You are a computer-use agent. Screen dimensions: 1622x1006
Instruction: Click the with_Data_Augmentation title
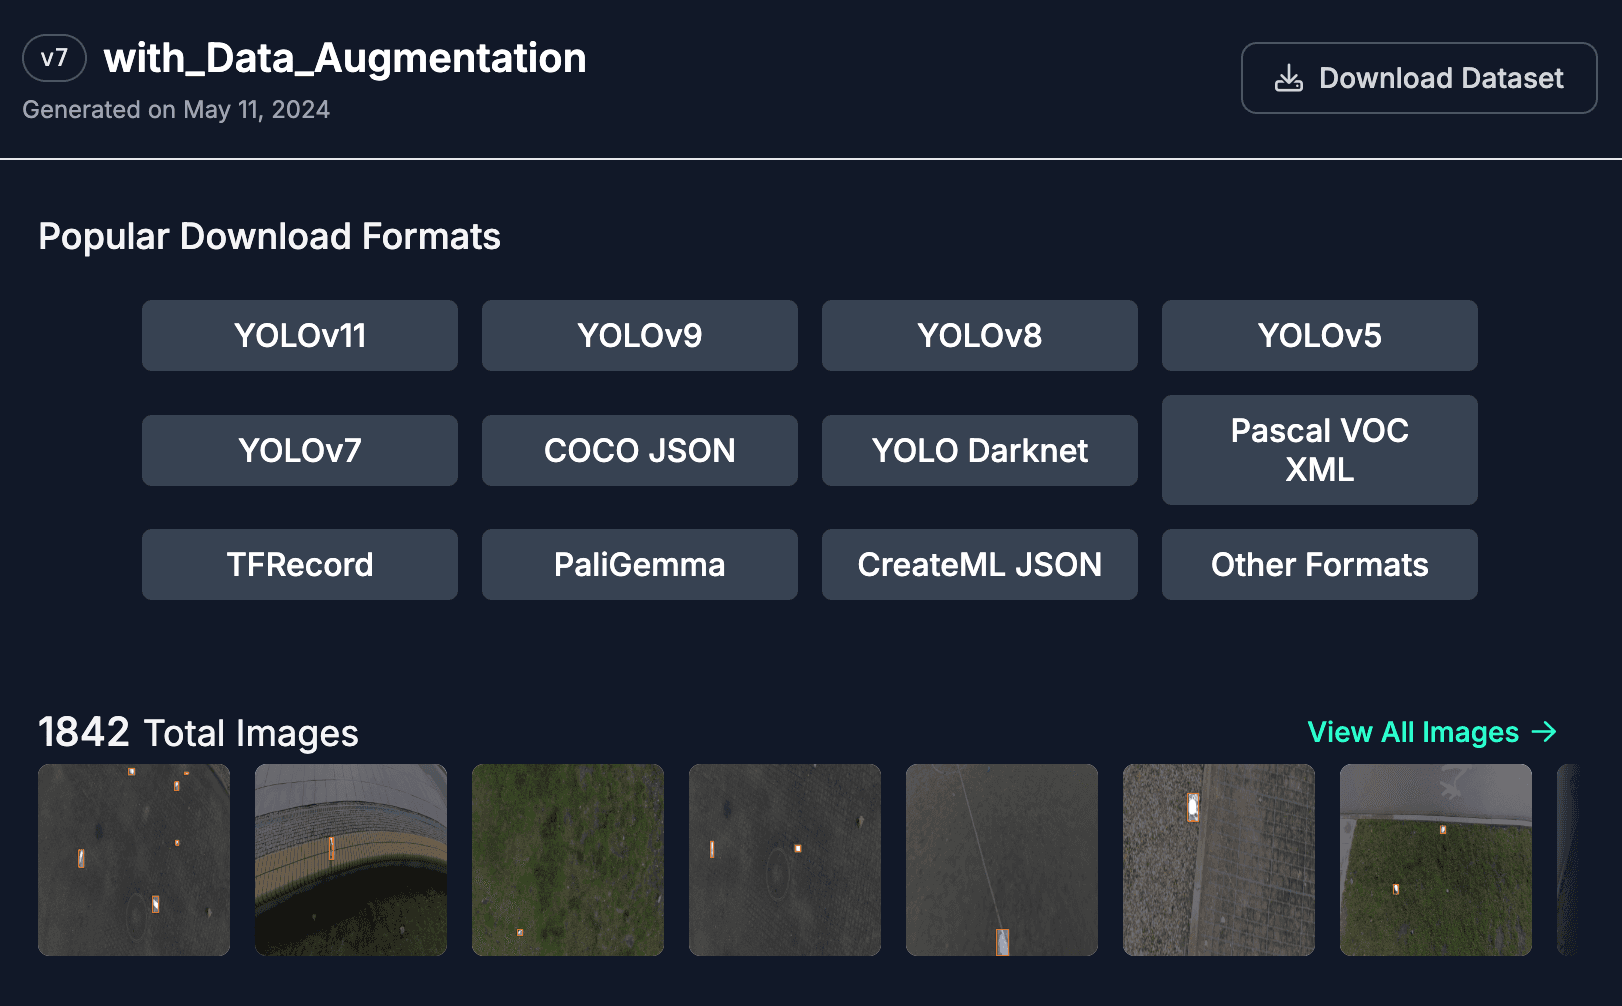tap(345, 58)
